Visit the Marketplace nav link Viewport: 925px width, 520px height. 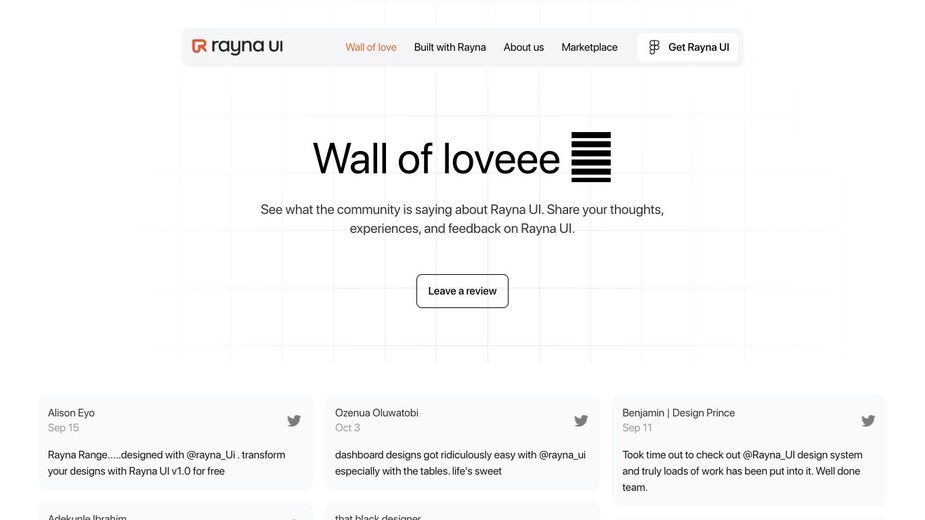click(589, 47)
